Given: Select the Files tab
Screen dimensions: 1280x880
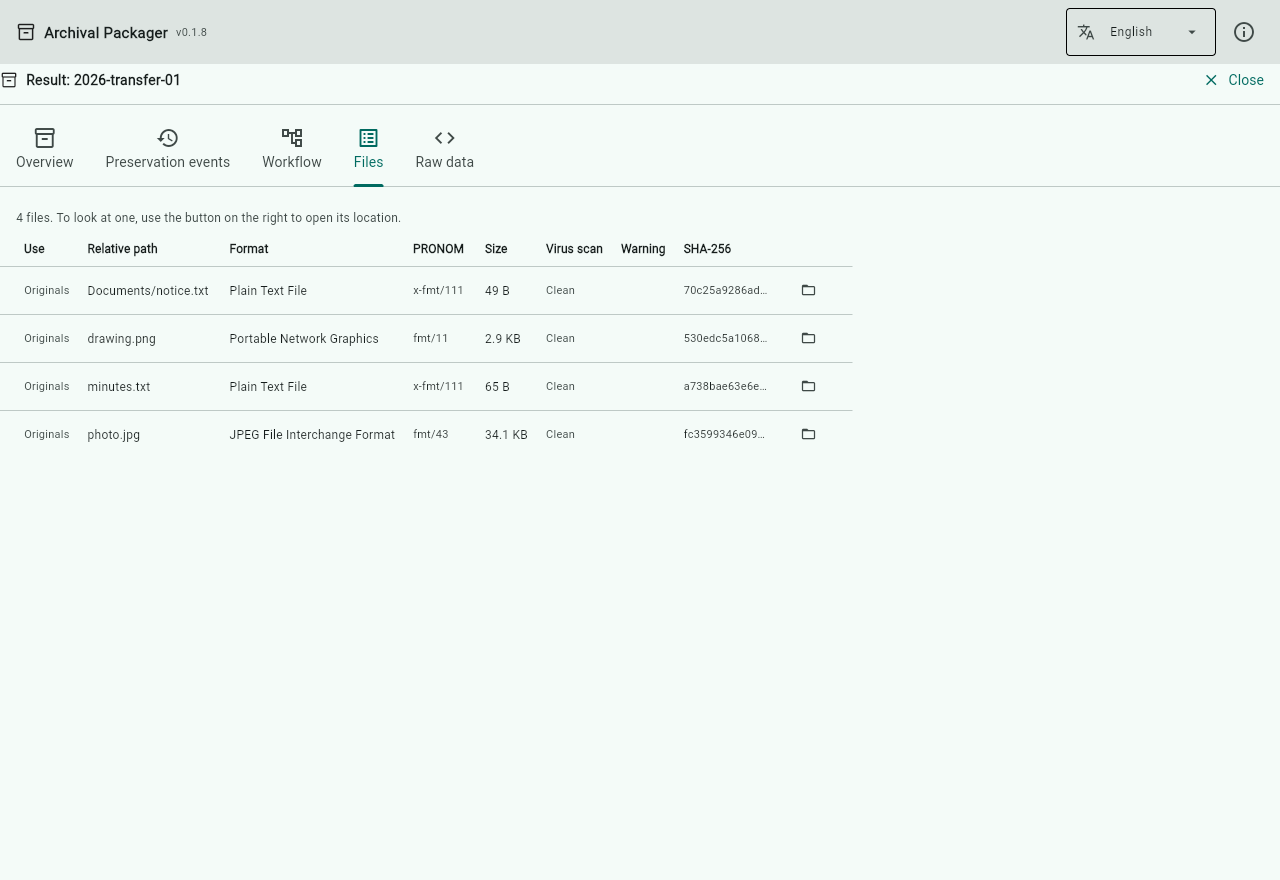Looking at the screenshot, I should pyautogui.click(x=368, y=149).
